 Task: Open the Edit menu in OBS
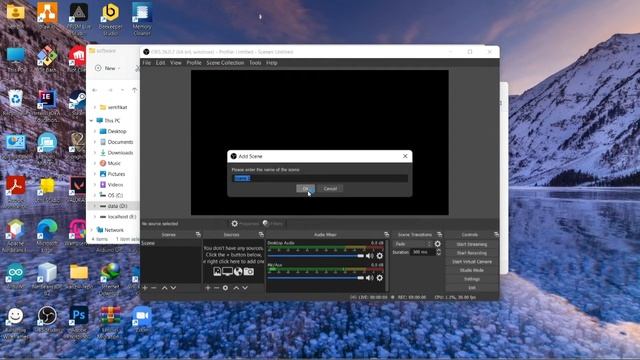[x=160, y=63]
